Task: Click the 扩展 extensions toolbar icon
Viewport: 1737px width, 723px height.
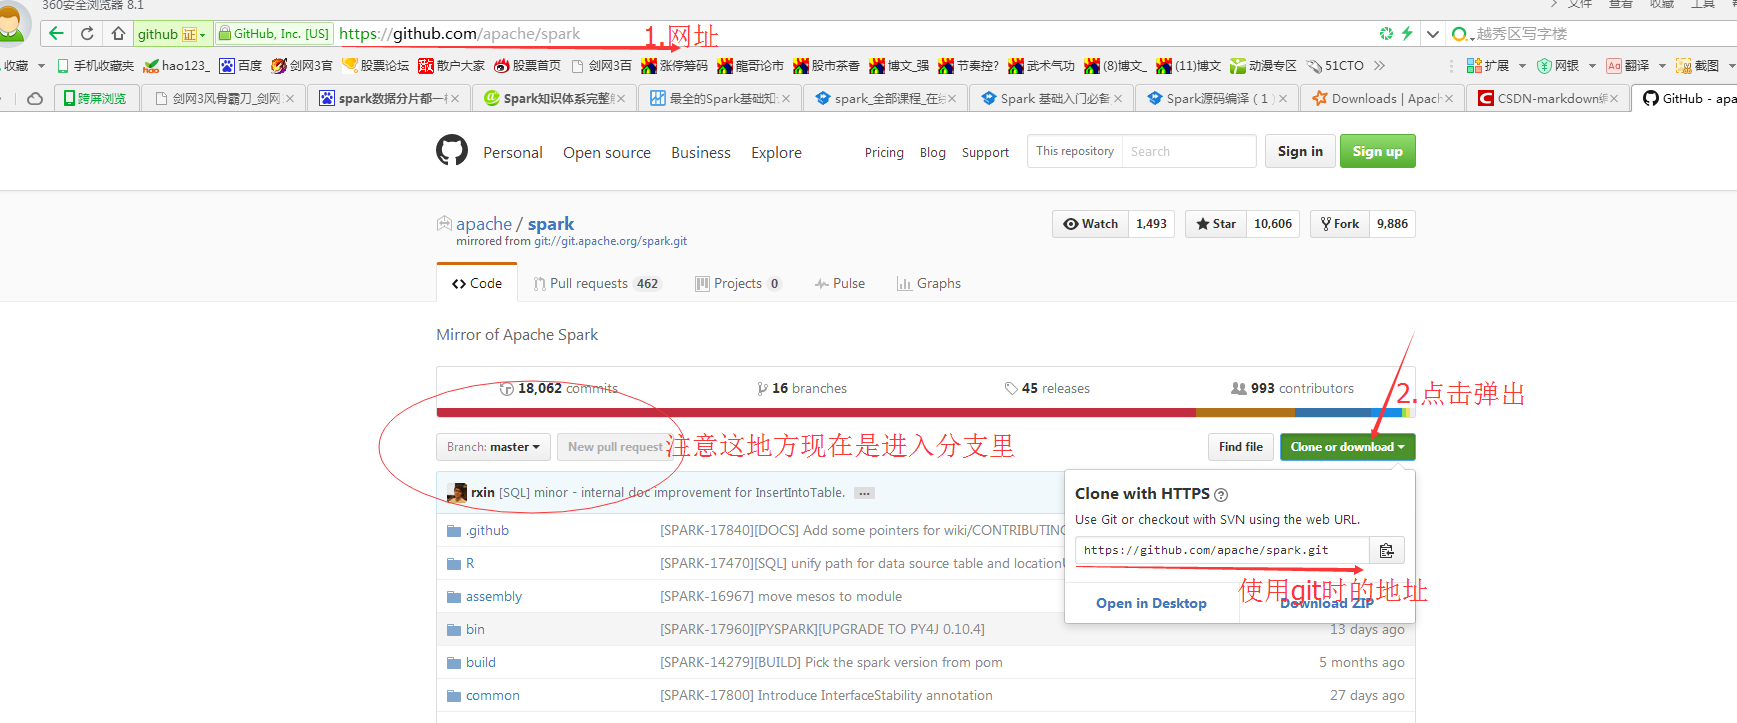Action: (x=1488, y=65)
